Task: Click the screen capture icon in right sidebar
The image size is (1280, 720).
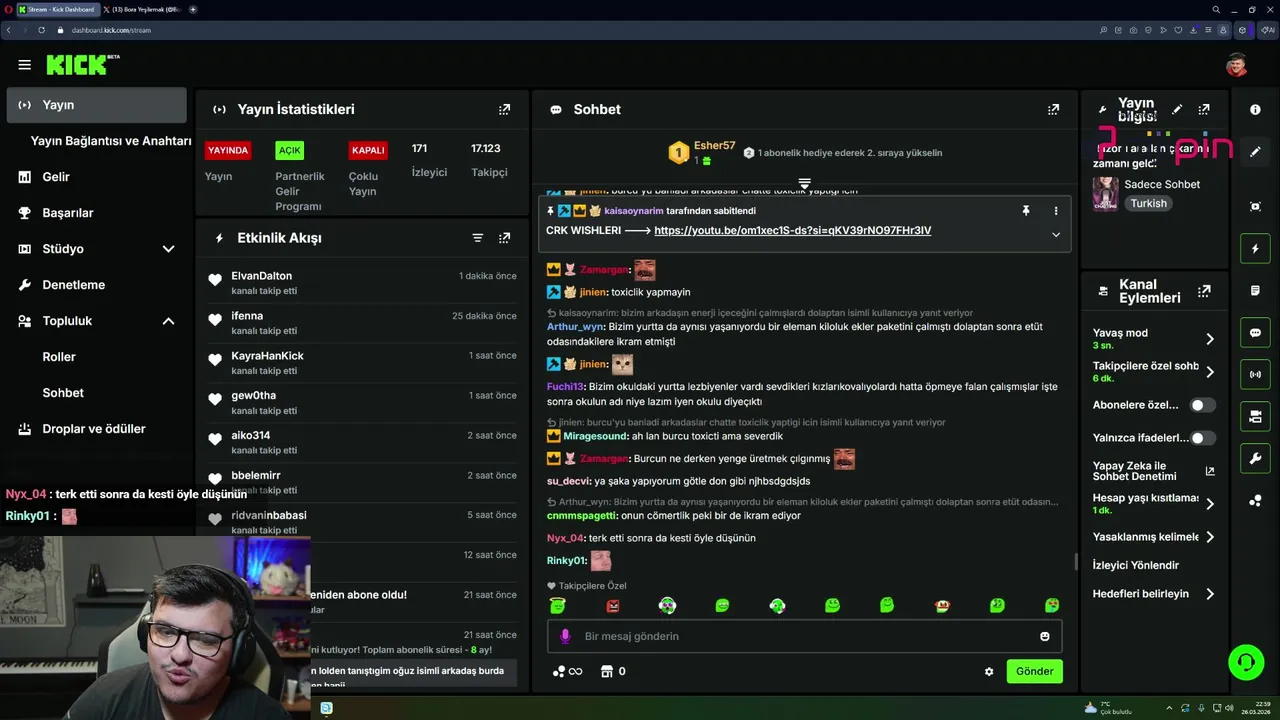Action: (x=1255, y=206)
